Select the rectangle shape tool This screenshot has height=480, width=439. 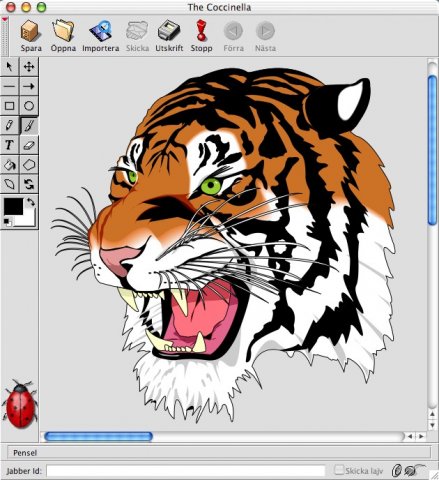[10, 106]
